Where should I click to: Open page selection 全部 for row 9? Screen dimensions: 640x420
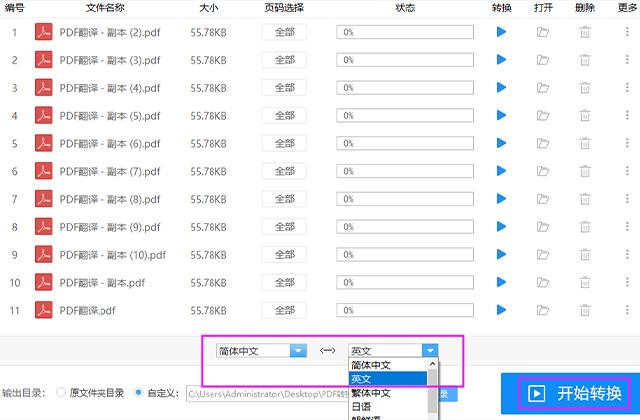point(284,254)
